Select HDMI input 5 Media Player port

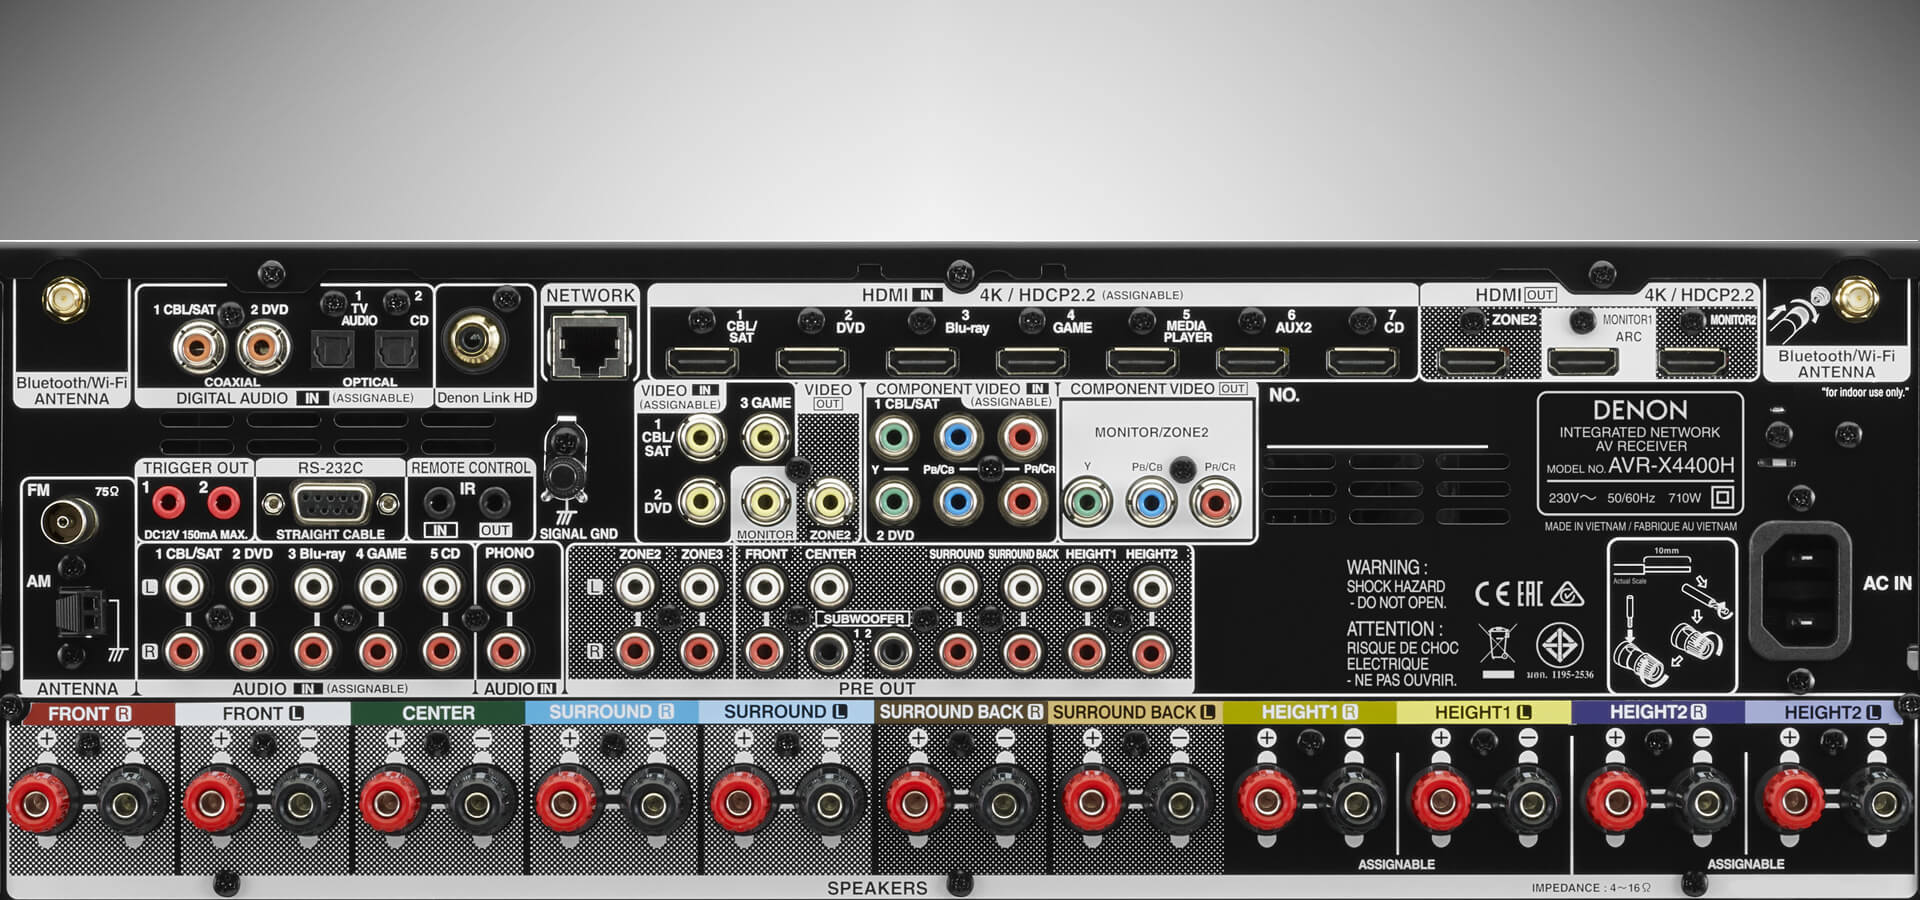pos(1142,361)
